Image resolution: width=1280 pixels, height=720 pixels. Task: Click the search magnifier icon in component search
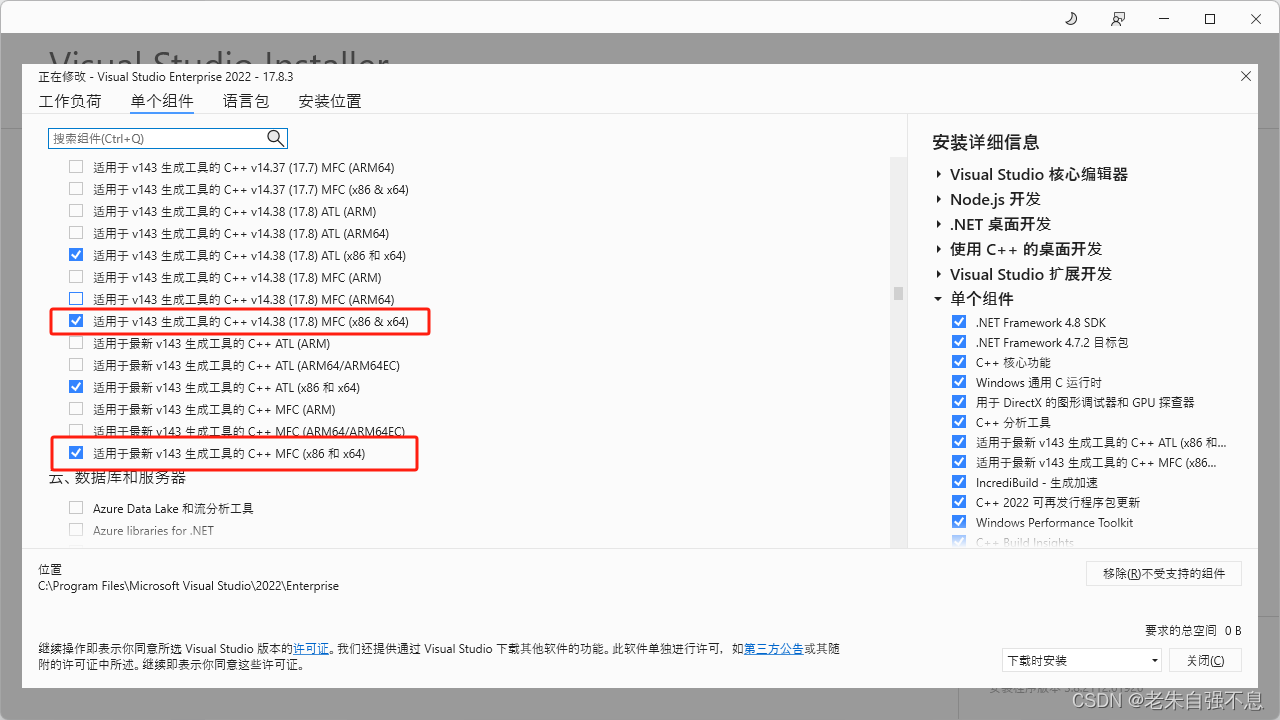tap(275, 138)
